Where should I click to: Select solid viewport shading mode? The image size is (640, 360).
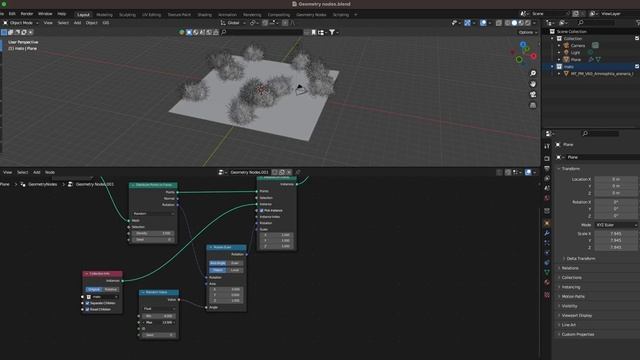[x=514, y=23]
